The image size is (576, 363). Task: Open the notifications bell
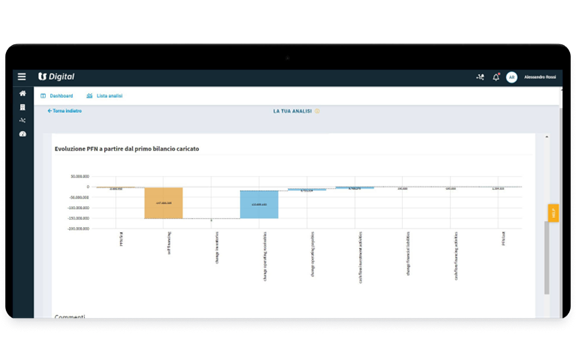496,77
